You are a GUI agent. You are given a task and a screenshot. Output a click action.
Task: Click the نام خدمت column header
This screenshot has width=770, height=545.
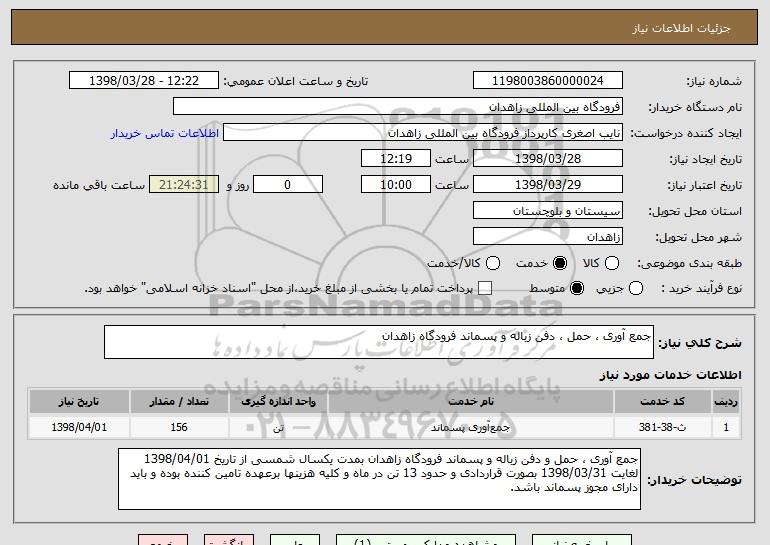(x=471, y=402)
